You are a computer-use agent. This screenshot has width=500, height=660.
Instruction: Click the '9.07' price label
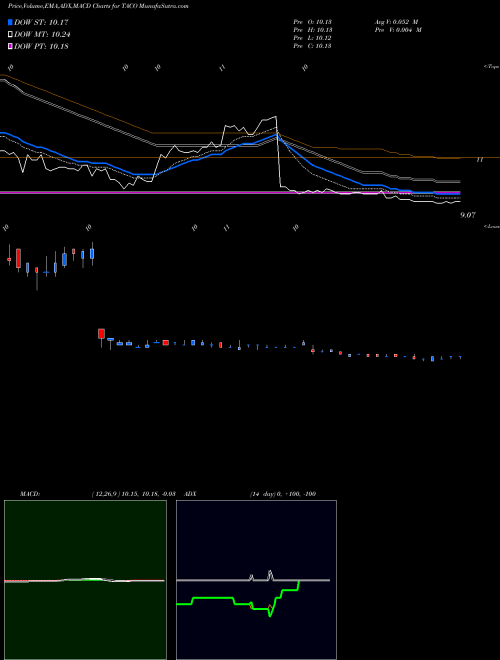468,215
